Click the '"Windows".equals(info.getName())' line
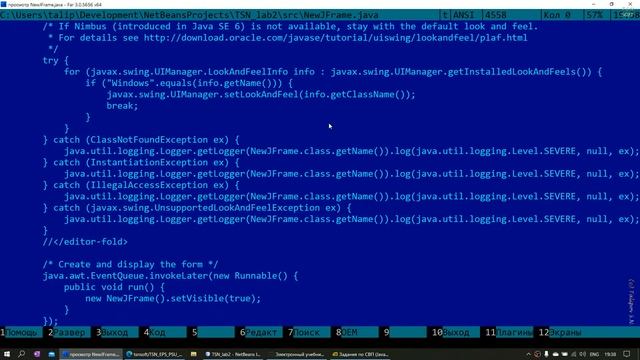Image resolution: width=640 pixels, height=360 pixels. tap(189, 83)
